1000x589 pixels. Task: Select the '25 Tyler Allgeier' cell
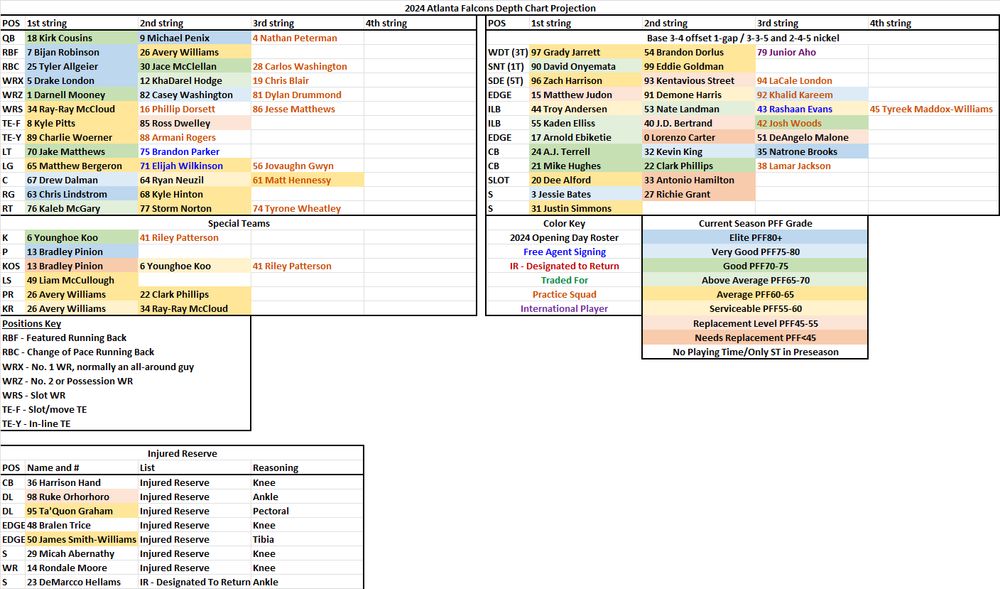coord(82,66)
